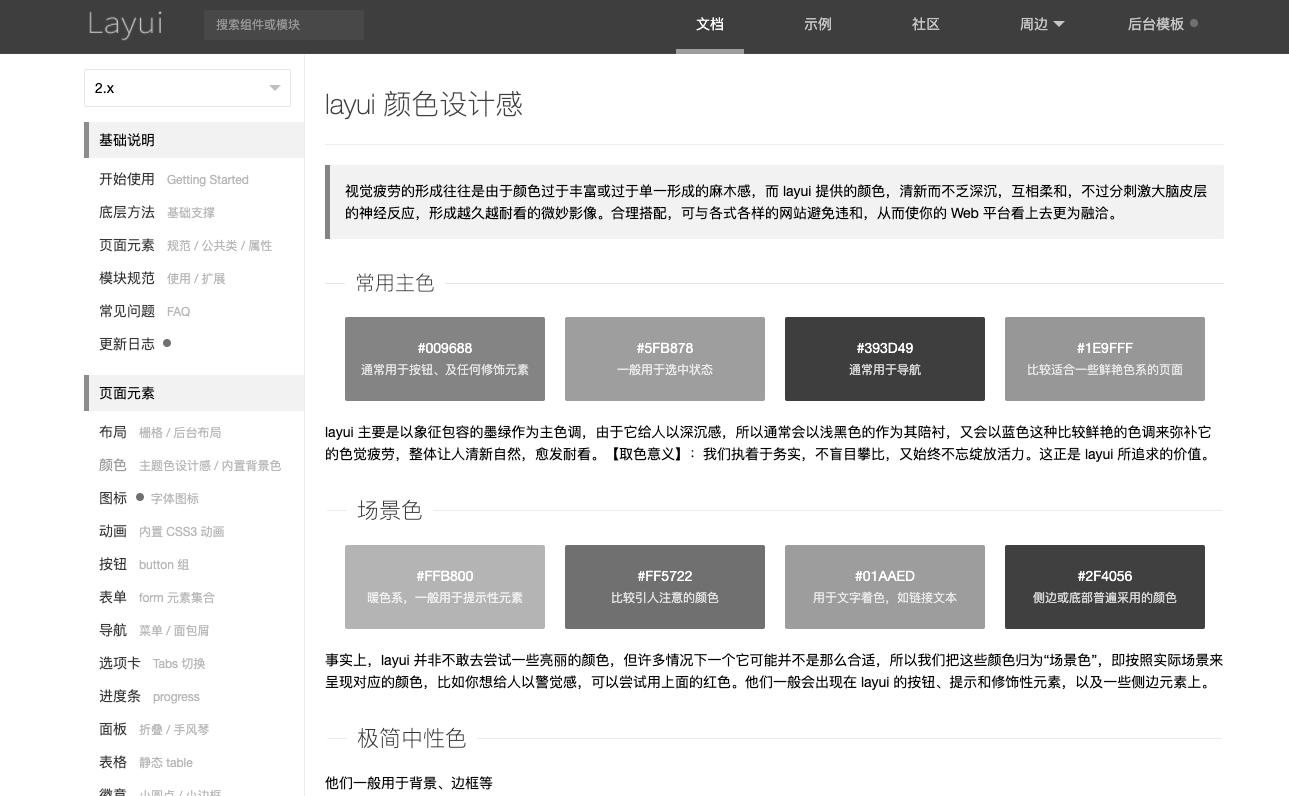The image size is (1289, 796).
Task: Open 进度条 progress entry
Action: (x=150, y=696)
